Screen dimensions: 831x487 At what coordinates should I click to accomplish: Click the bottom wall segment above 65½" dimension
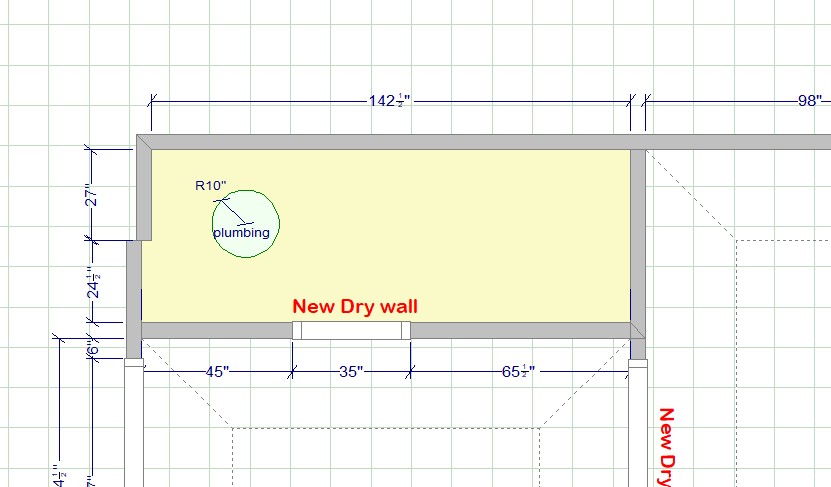(x=518, y=331)
